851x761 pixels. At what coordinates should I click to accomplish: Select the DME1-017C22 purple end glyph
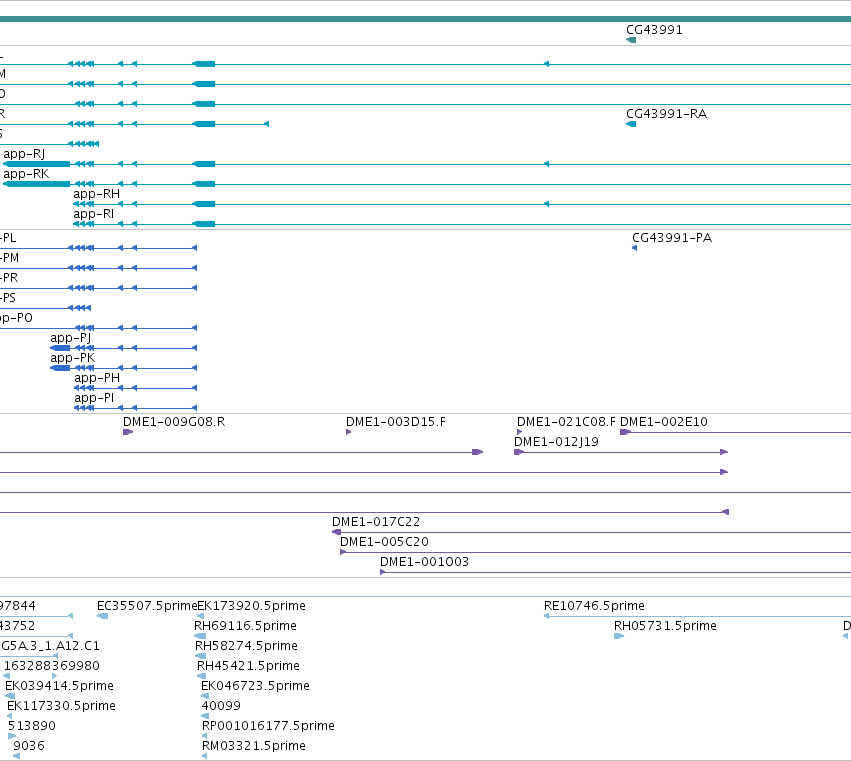coord(336,532)
